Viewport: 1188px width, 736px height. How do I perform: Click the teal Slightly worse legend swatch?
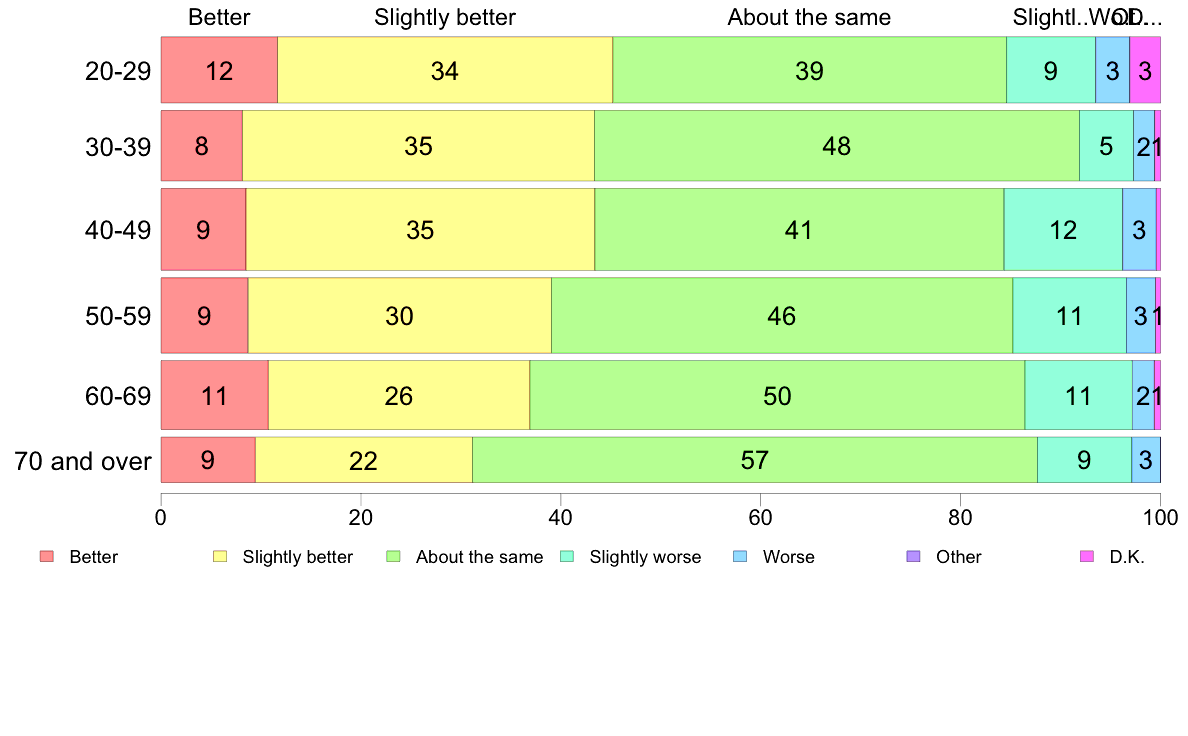point(567,556)
